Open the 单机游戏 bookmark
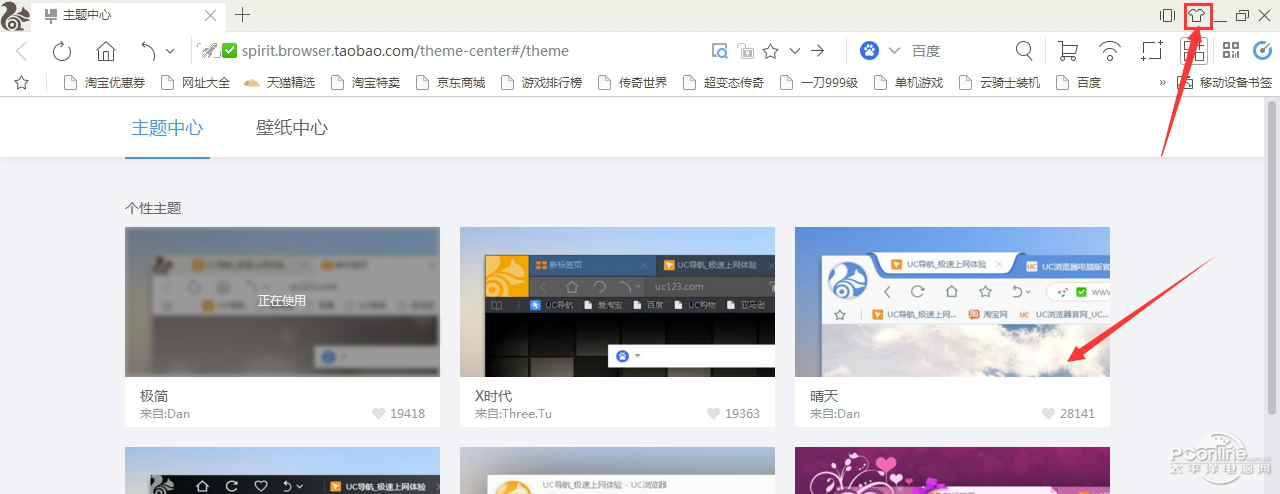This screenshot has width=1280, height=494. pos(908,83)
